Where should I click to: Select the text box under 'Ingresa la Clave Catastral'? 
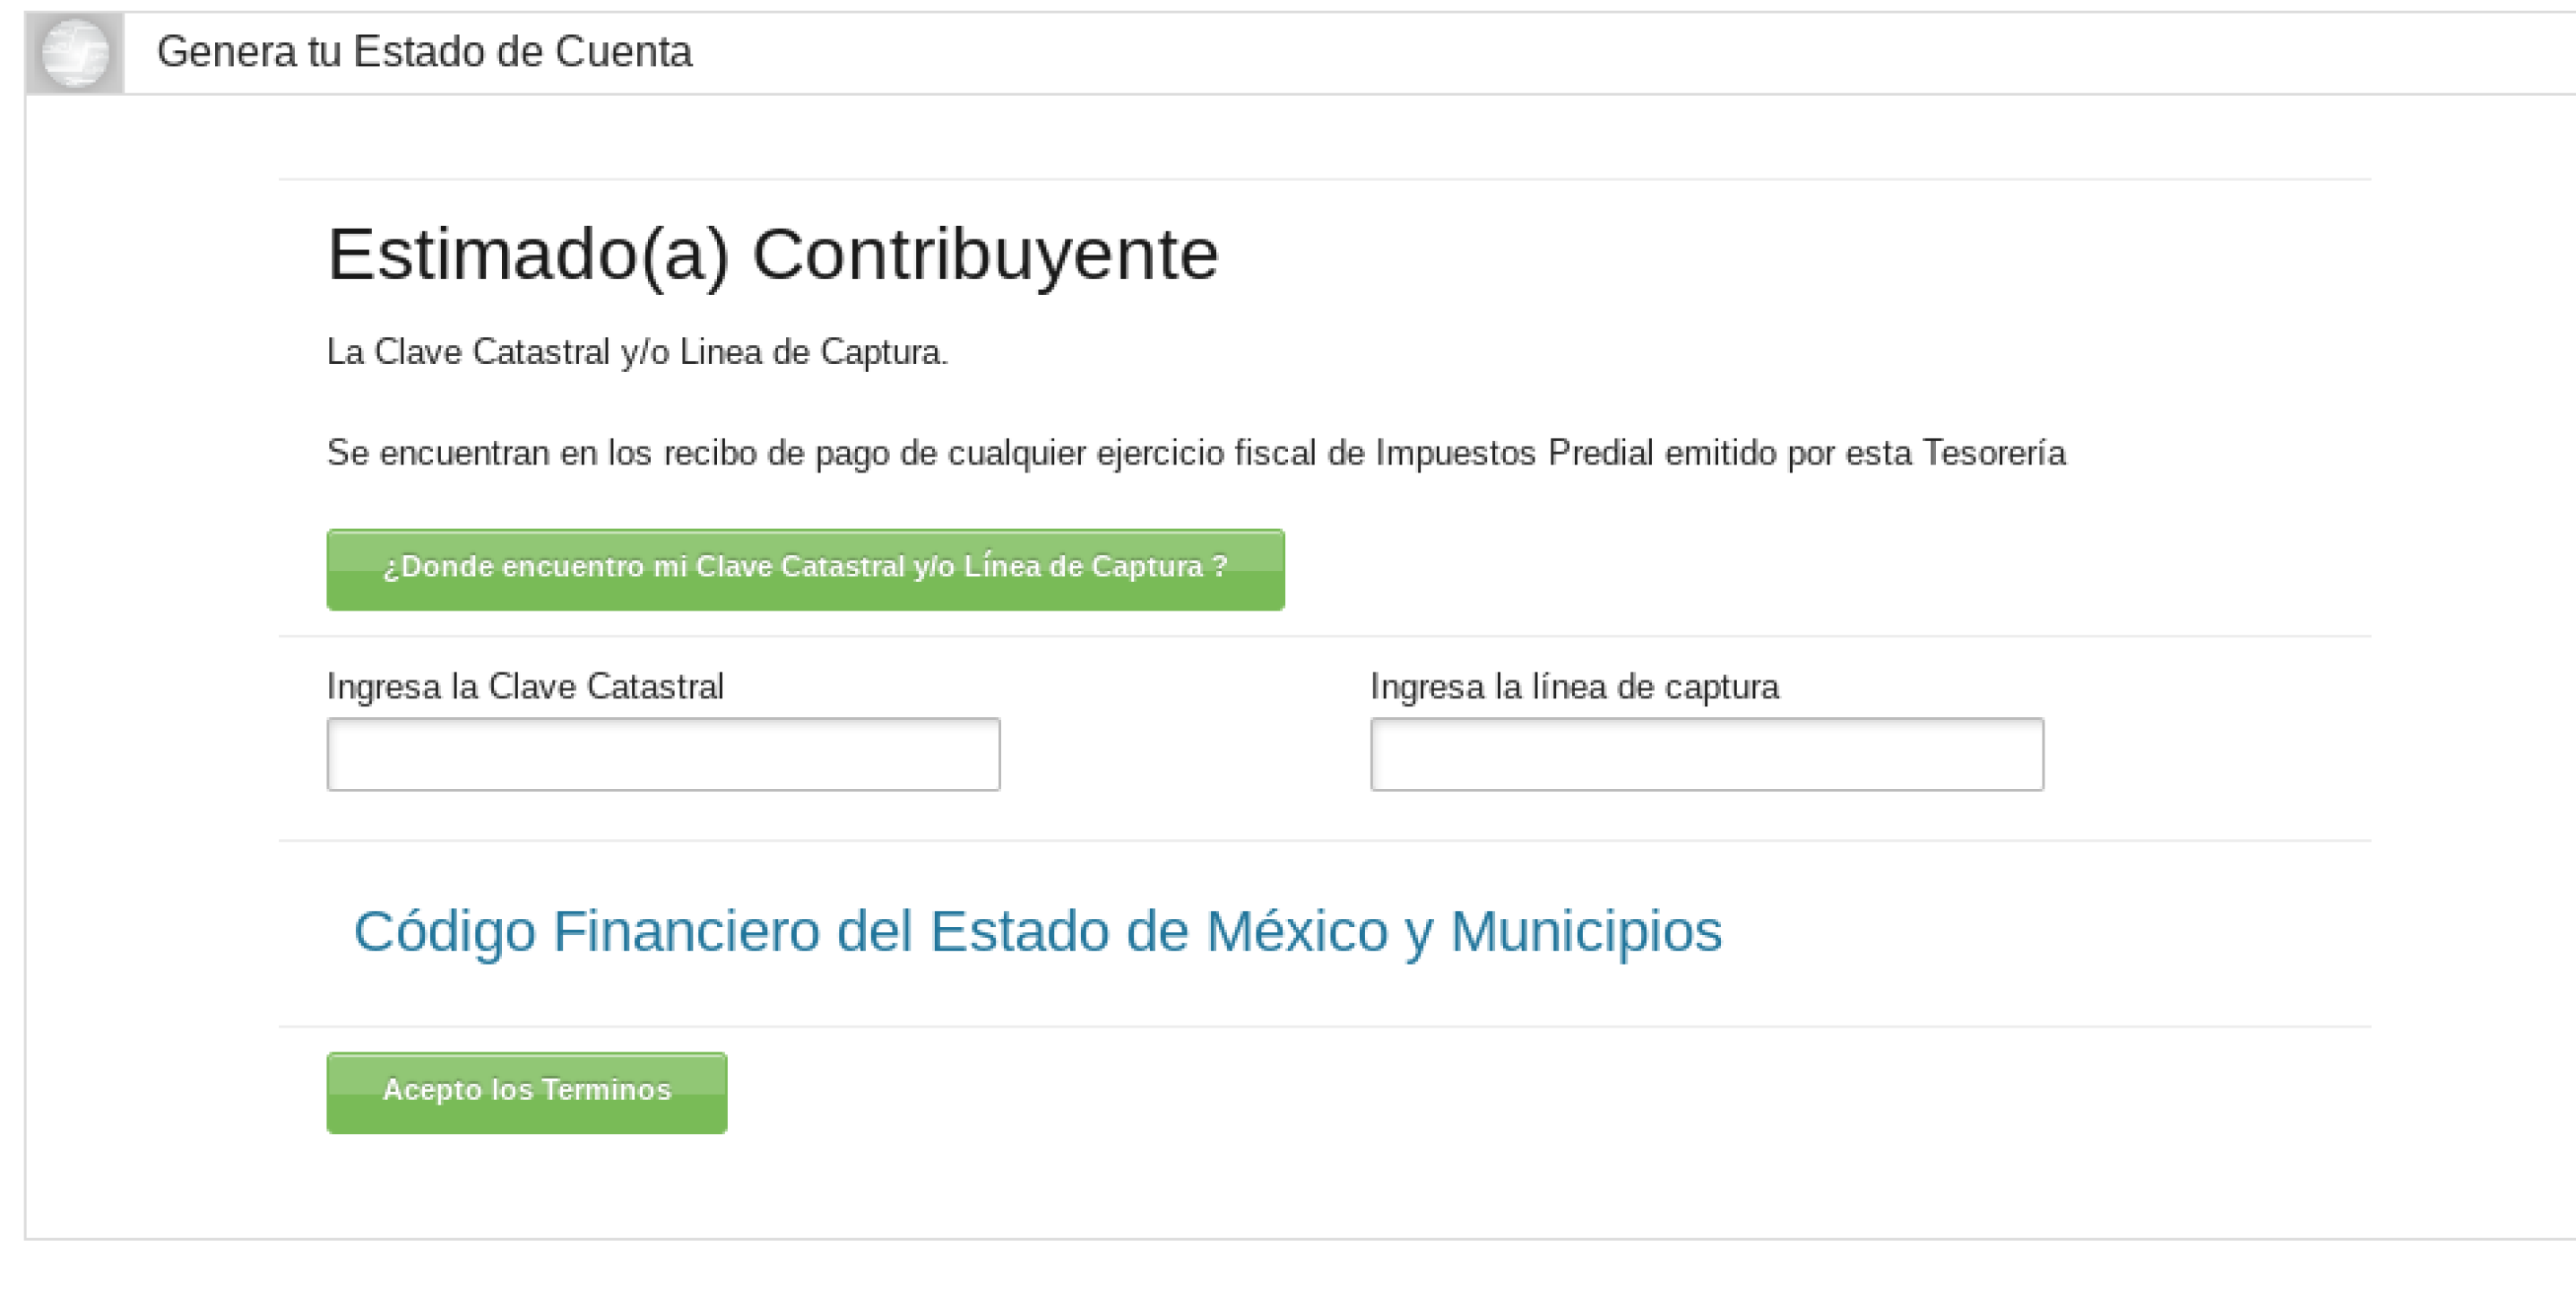pyautogui.click(x=663, y=754)
